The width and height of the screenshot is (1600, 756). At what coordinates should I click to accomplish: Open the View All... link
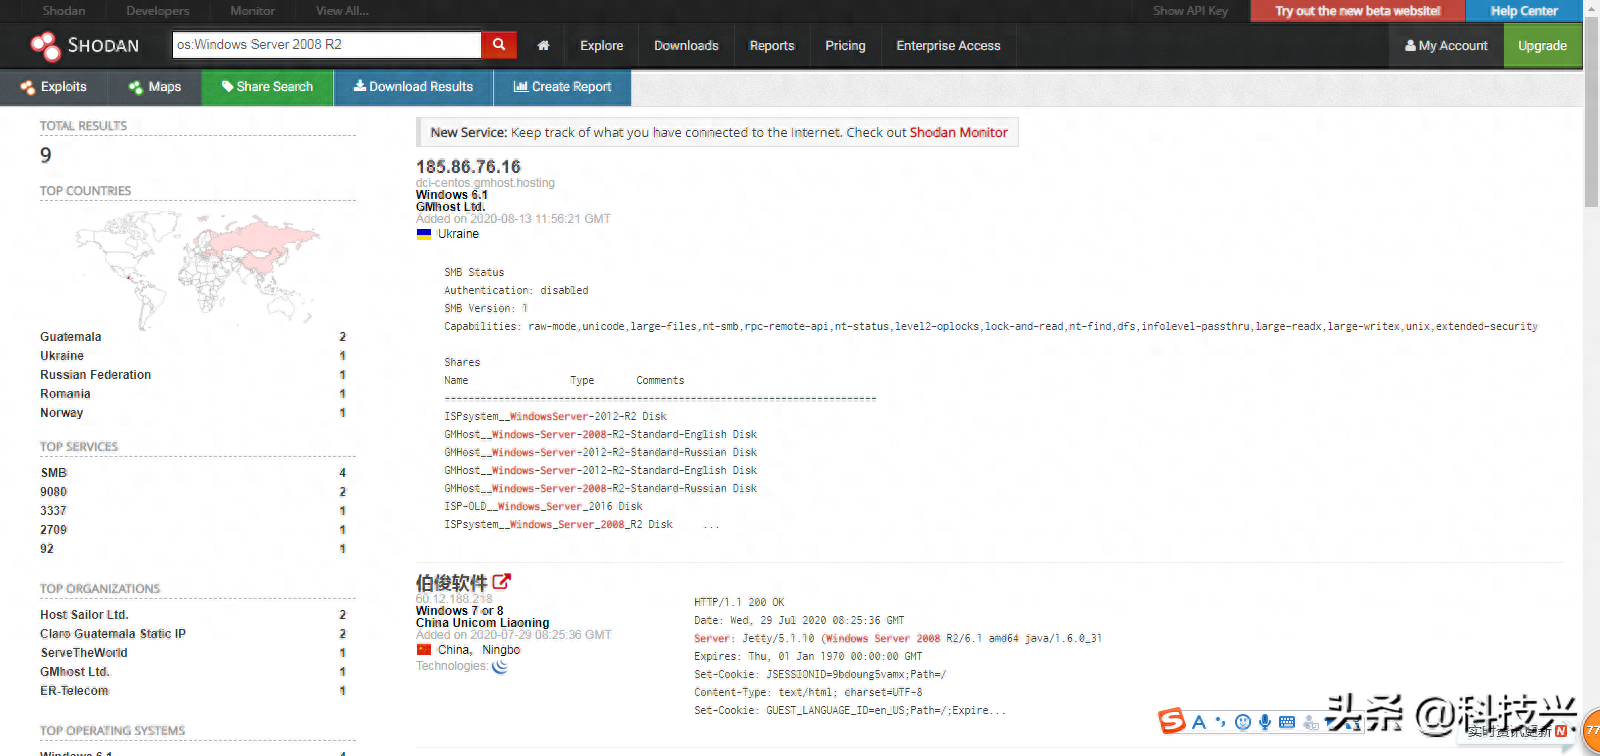click(342, 11)
